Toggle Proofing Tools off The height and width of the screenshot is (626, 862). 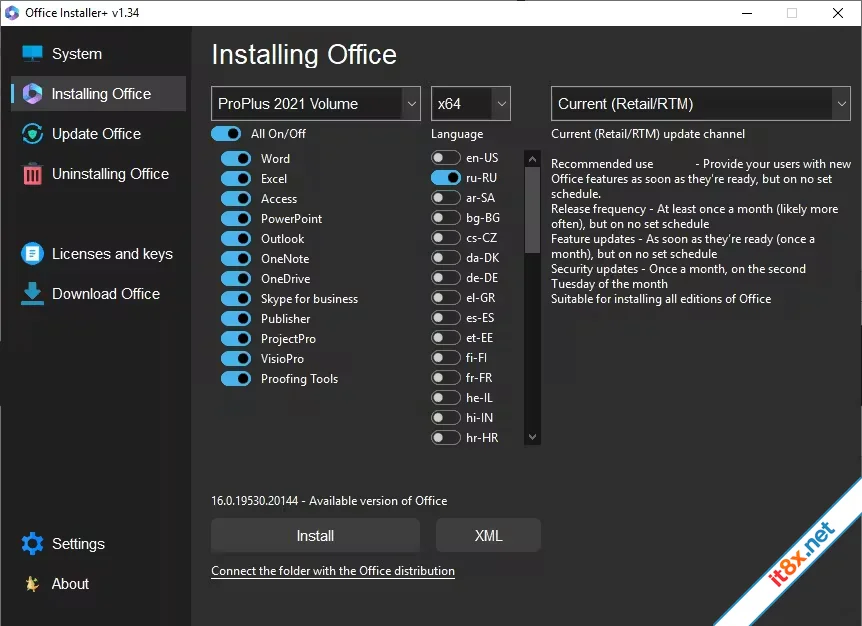click(236, 379)
